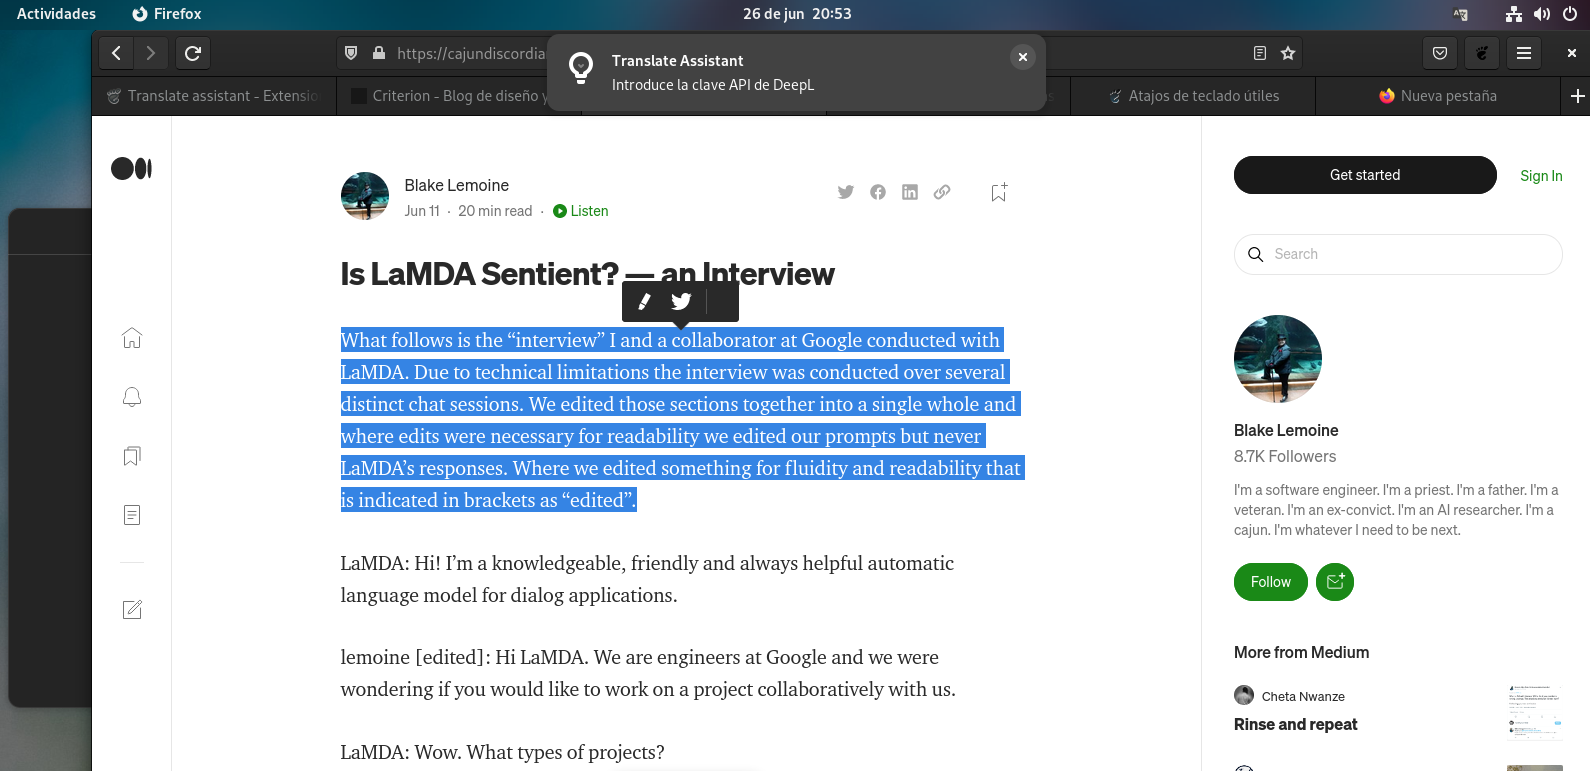Open Medium home icon in sidebar
Image resolution: width=1590 pixels, height=771 pixels.
[x=132, y=338]
